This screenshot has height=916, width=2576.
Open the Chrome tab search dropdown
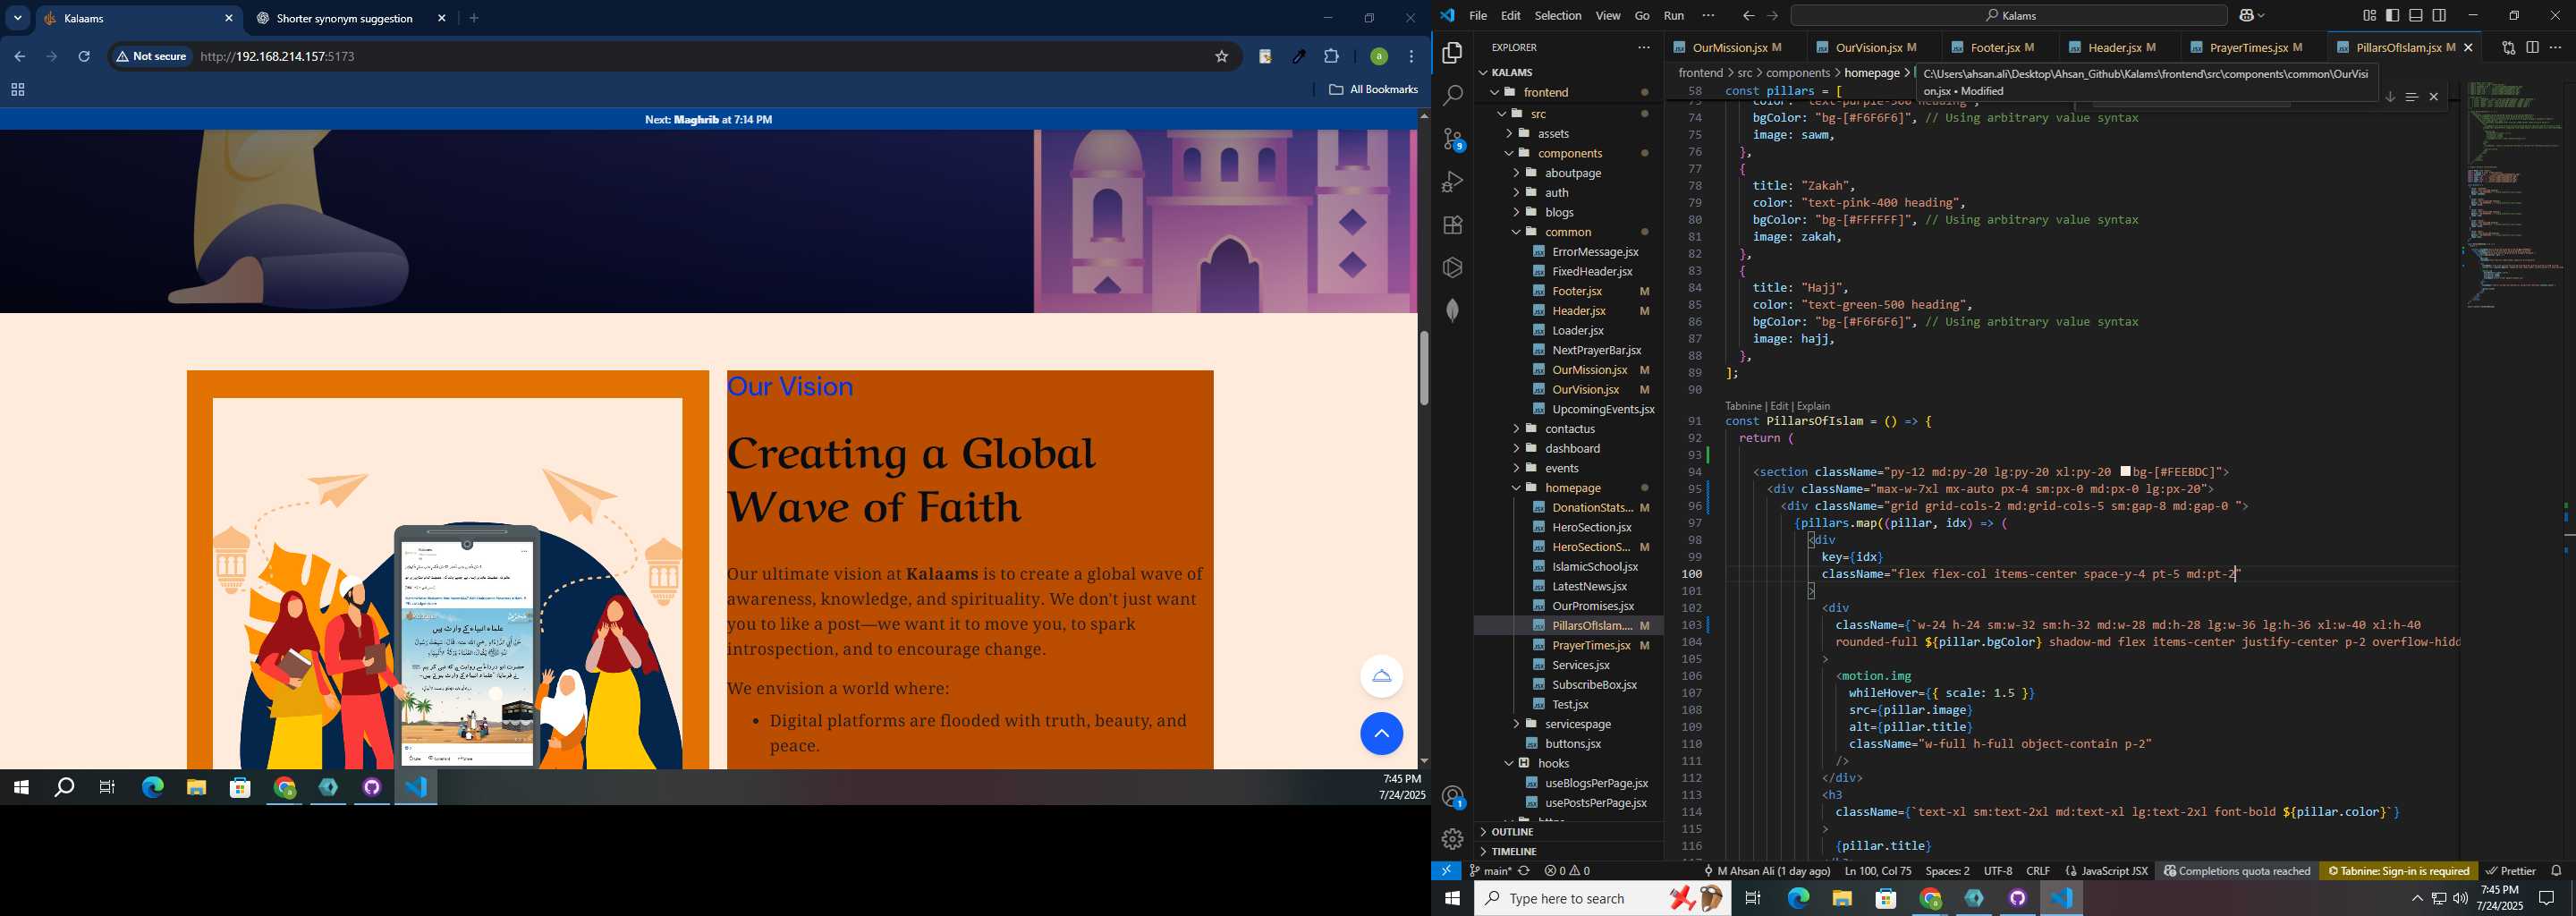point(17,18)
